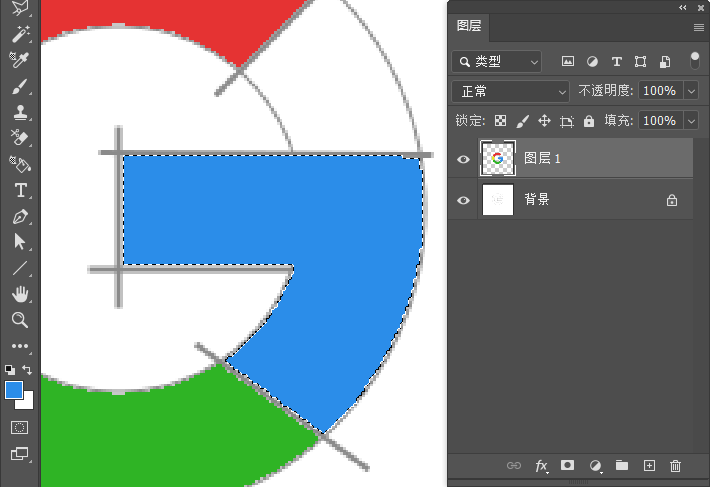The width and height of the screenshot is (710, 487).
Task: Open the 类型 filter type dropdown
Action: (497, 62)
